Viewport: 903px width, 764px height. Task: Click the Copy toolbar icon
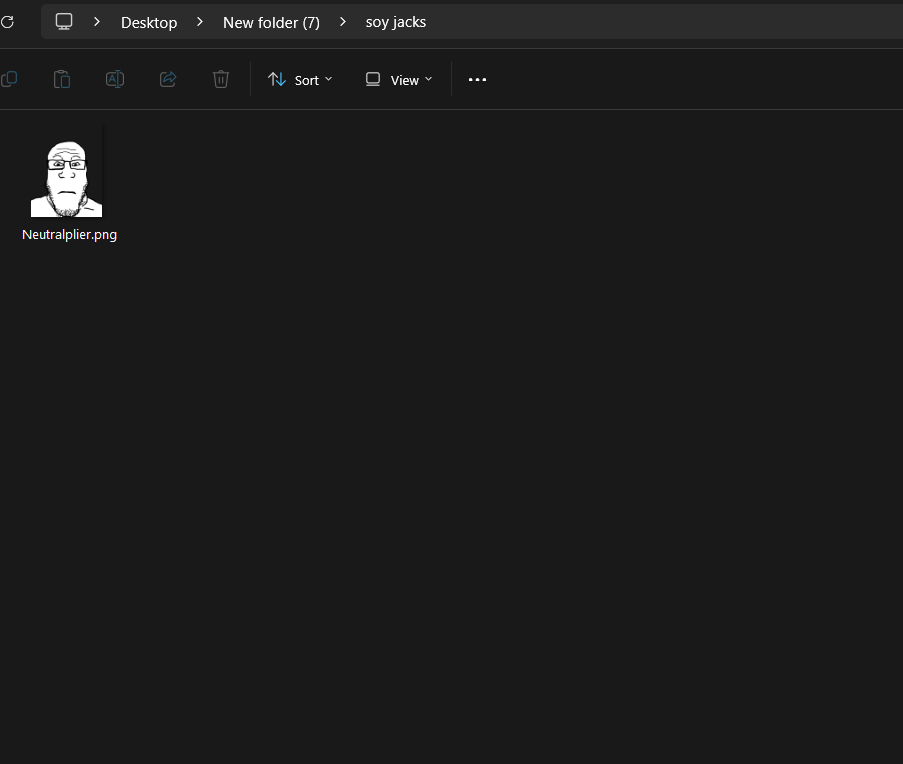pyautogui.click(x=9, y=79)
